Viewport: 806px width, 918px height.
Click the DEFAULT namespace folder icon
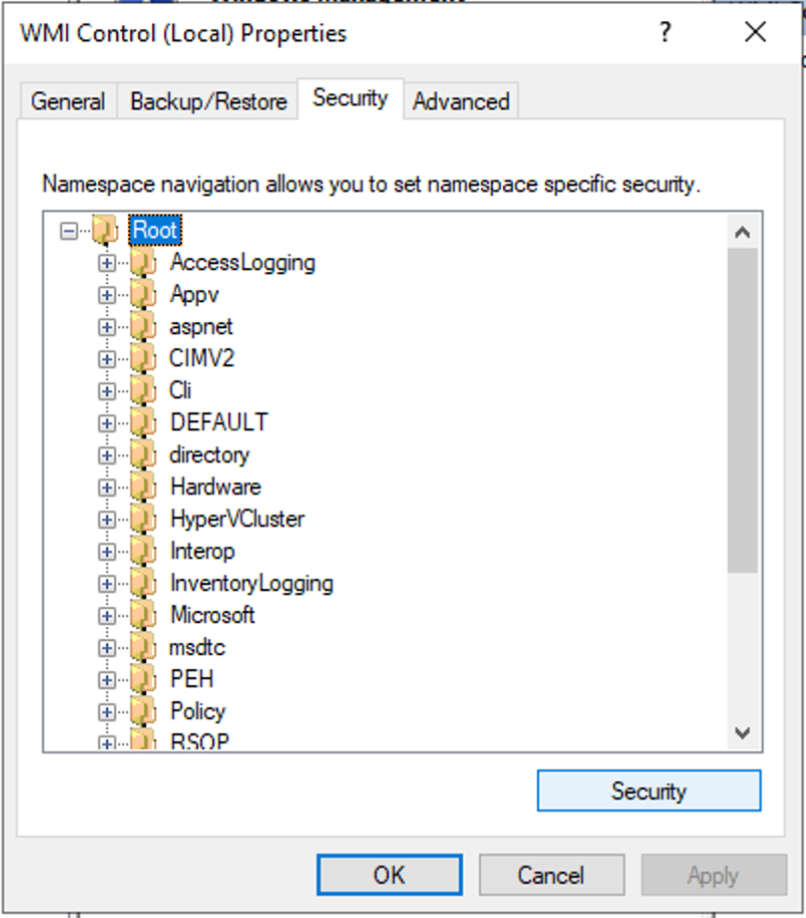coord(141,422)
